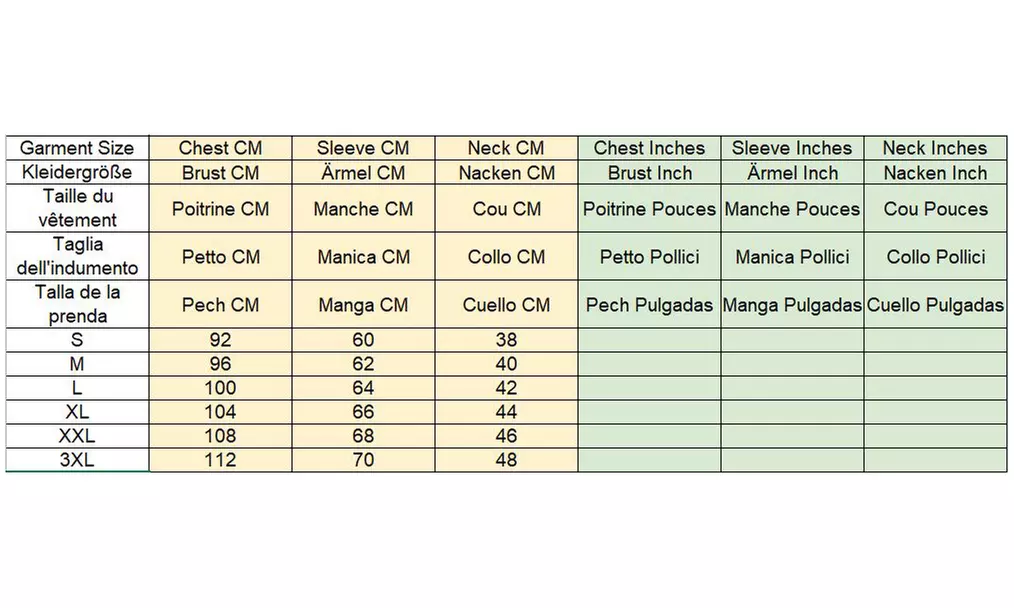Click the Cuello Pulgadas cell

(x=935, y=305)
